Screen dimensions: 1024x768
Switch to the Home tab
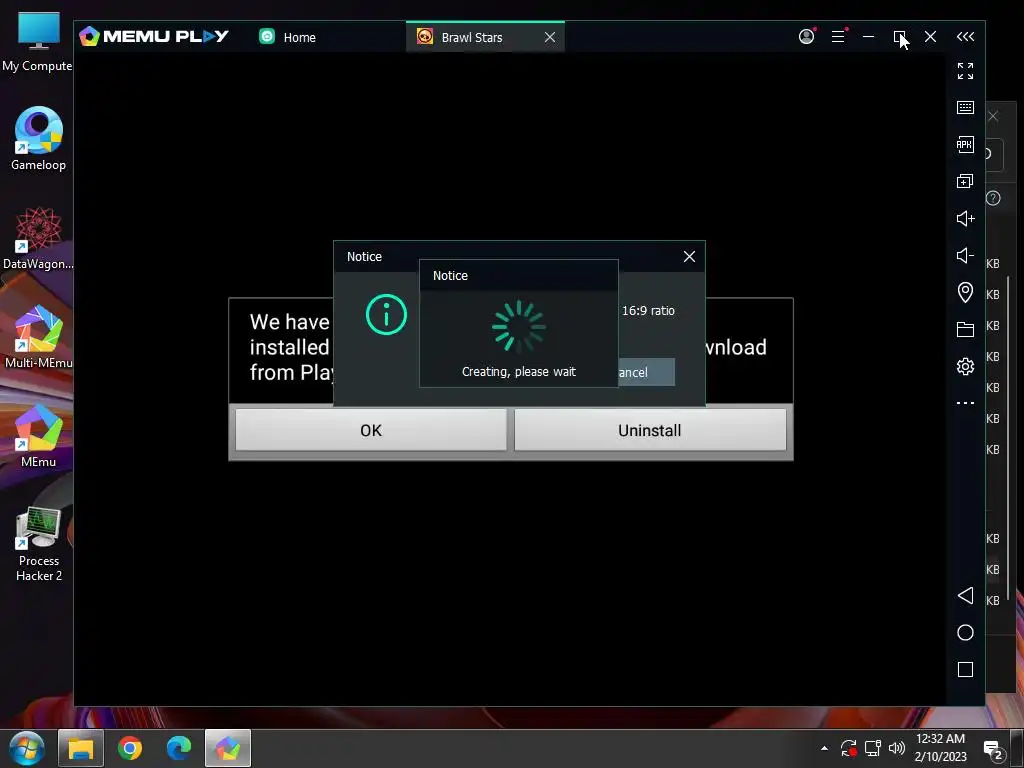[288, 37]
